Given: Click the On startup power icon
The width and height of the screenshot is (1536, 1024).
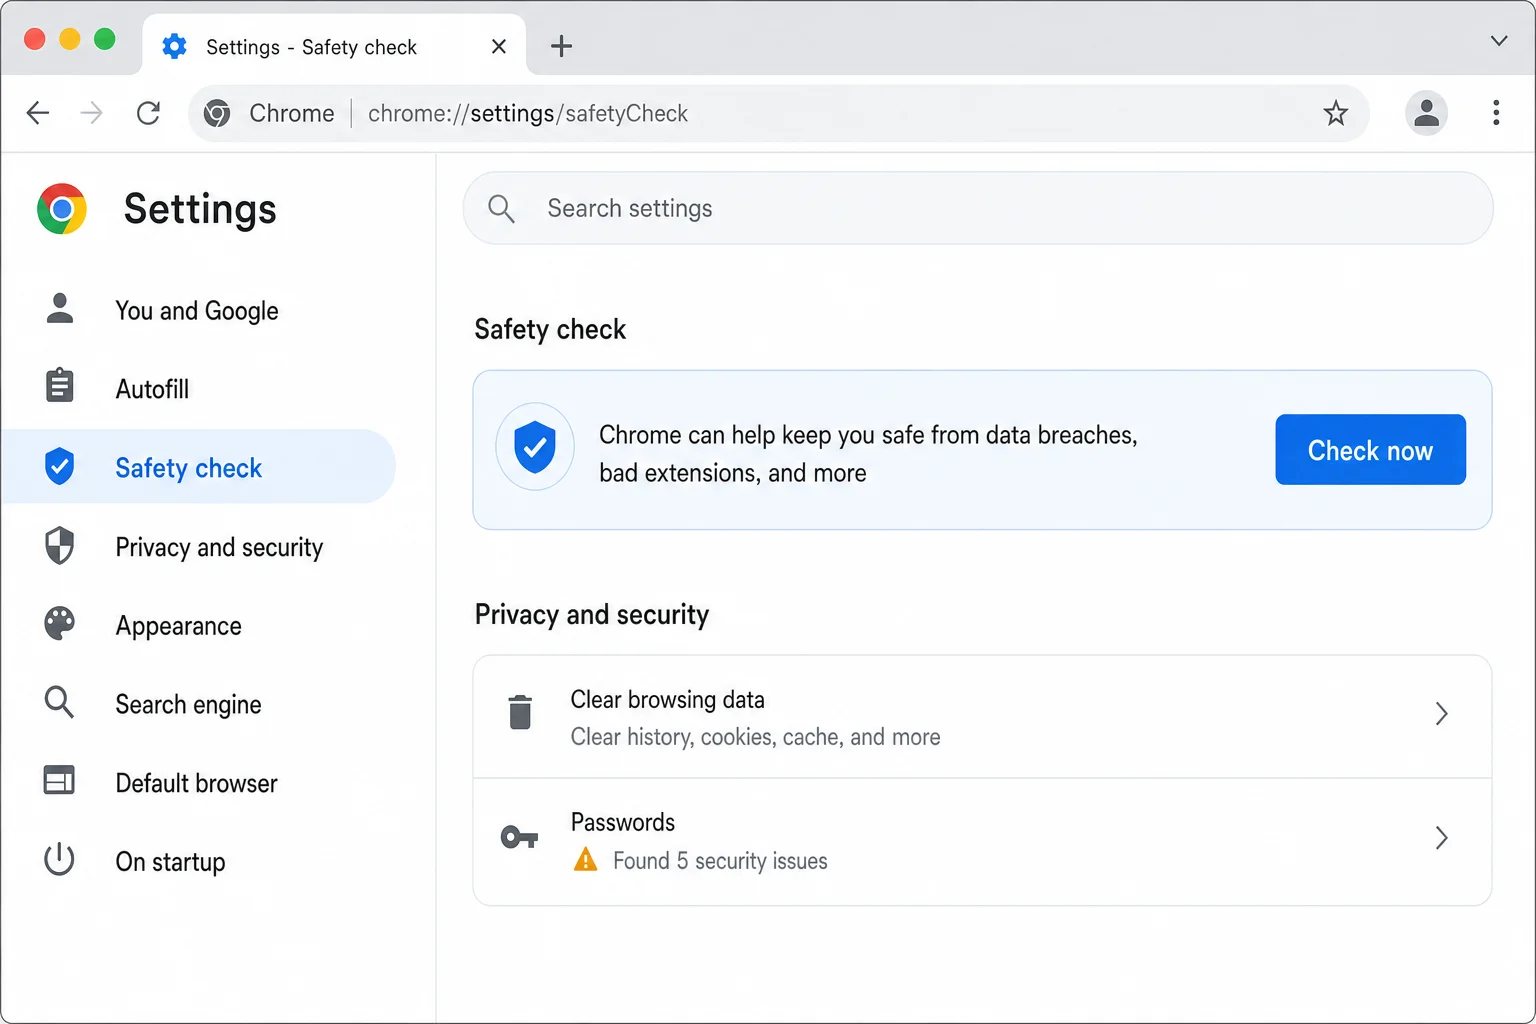Looking at the screenshot, I should pos(59,859).
